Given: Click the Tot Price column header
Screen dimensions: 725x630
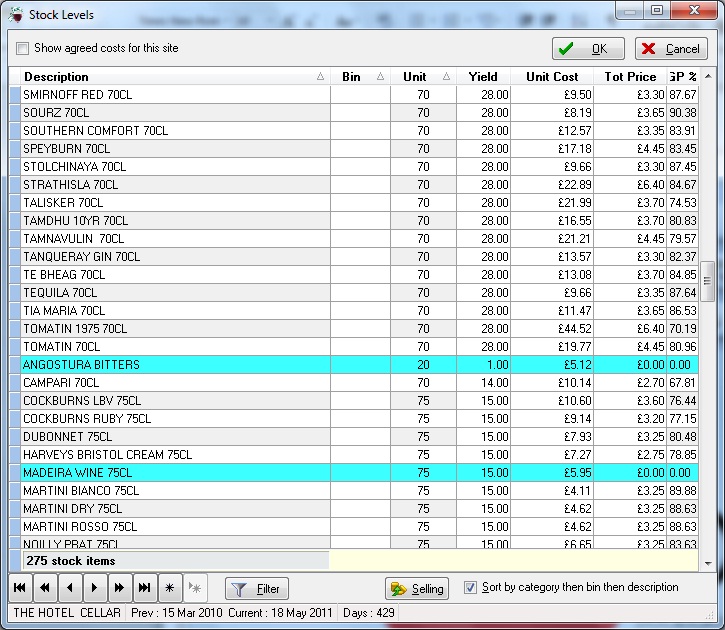Looking at the screenshot, I should [x=630, y=77].
